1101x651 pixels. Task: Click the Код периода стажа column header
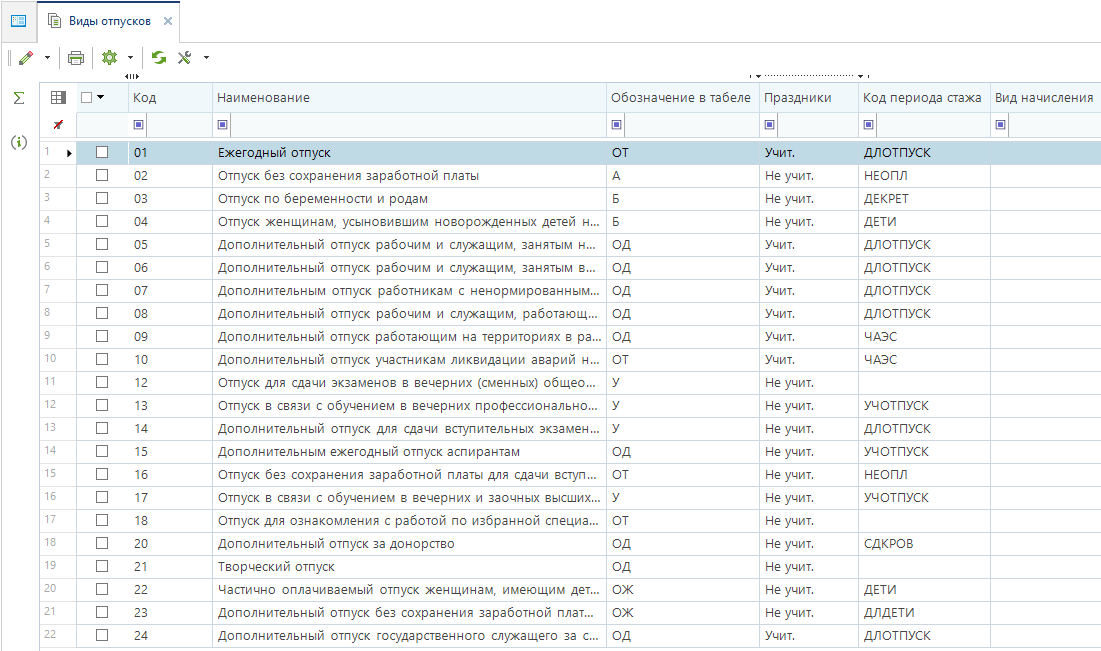click(x=921, y=98)
